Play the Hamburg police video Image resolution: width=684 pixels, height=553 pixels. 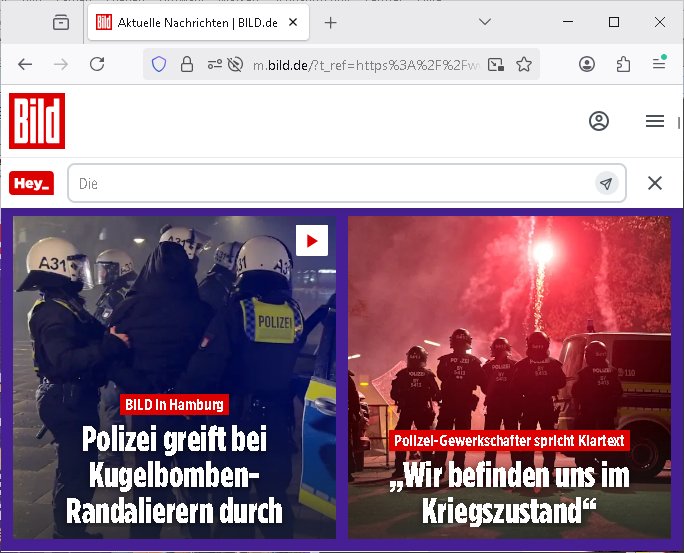[x=311, y=241]
